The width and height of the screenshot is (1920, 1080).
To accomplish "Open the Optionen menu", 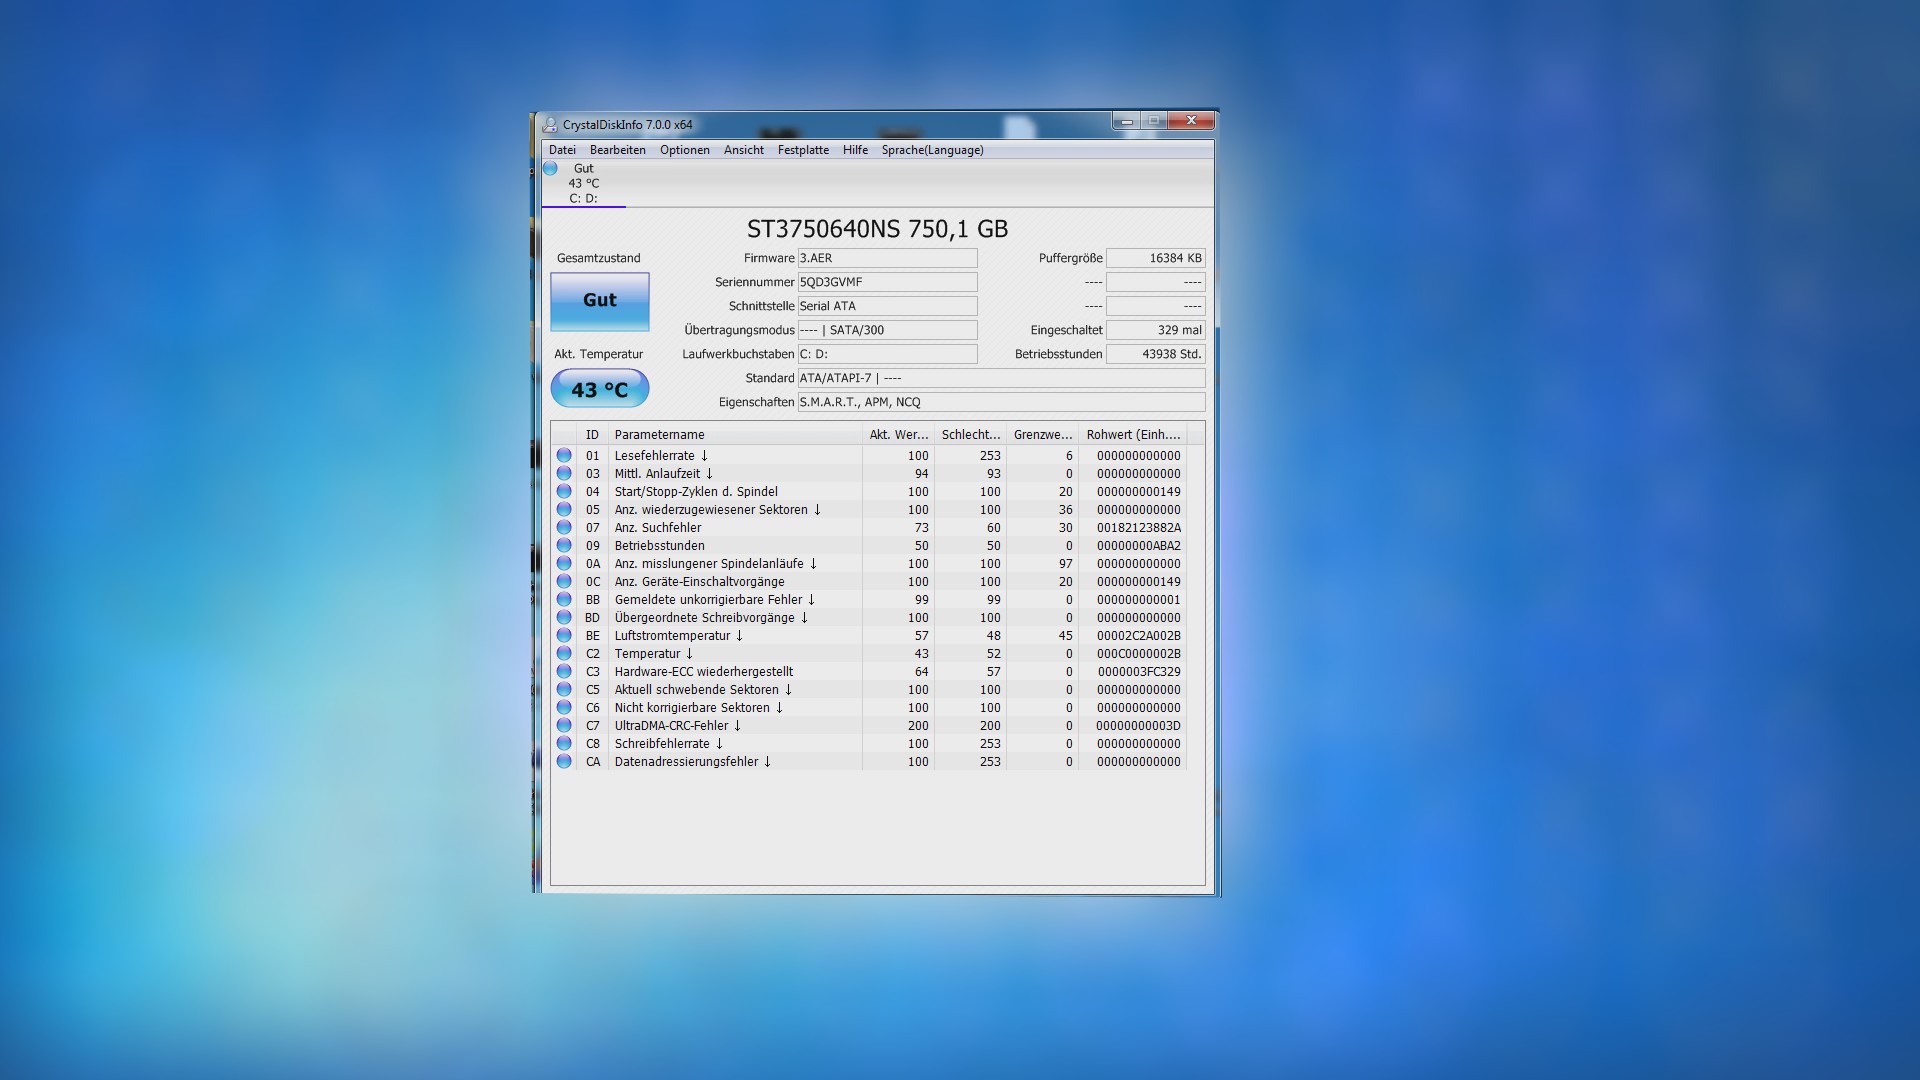I will [x=684, y=150].
